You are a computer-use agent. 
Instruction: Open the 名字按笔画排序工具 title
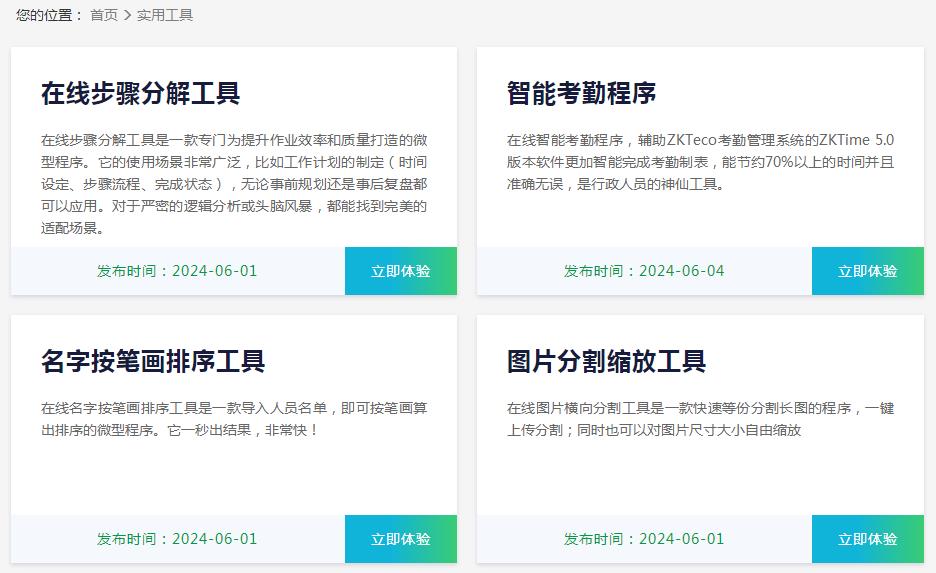[x=153, y=361]
